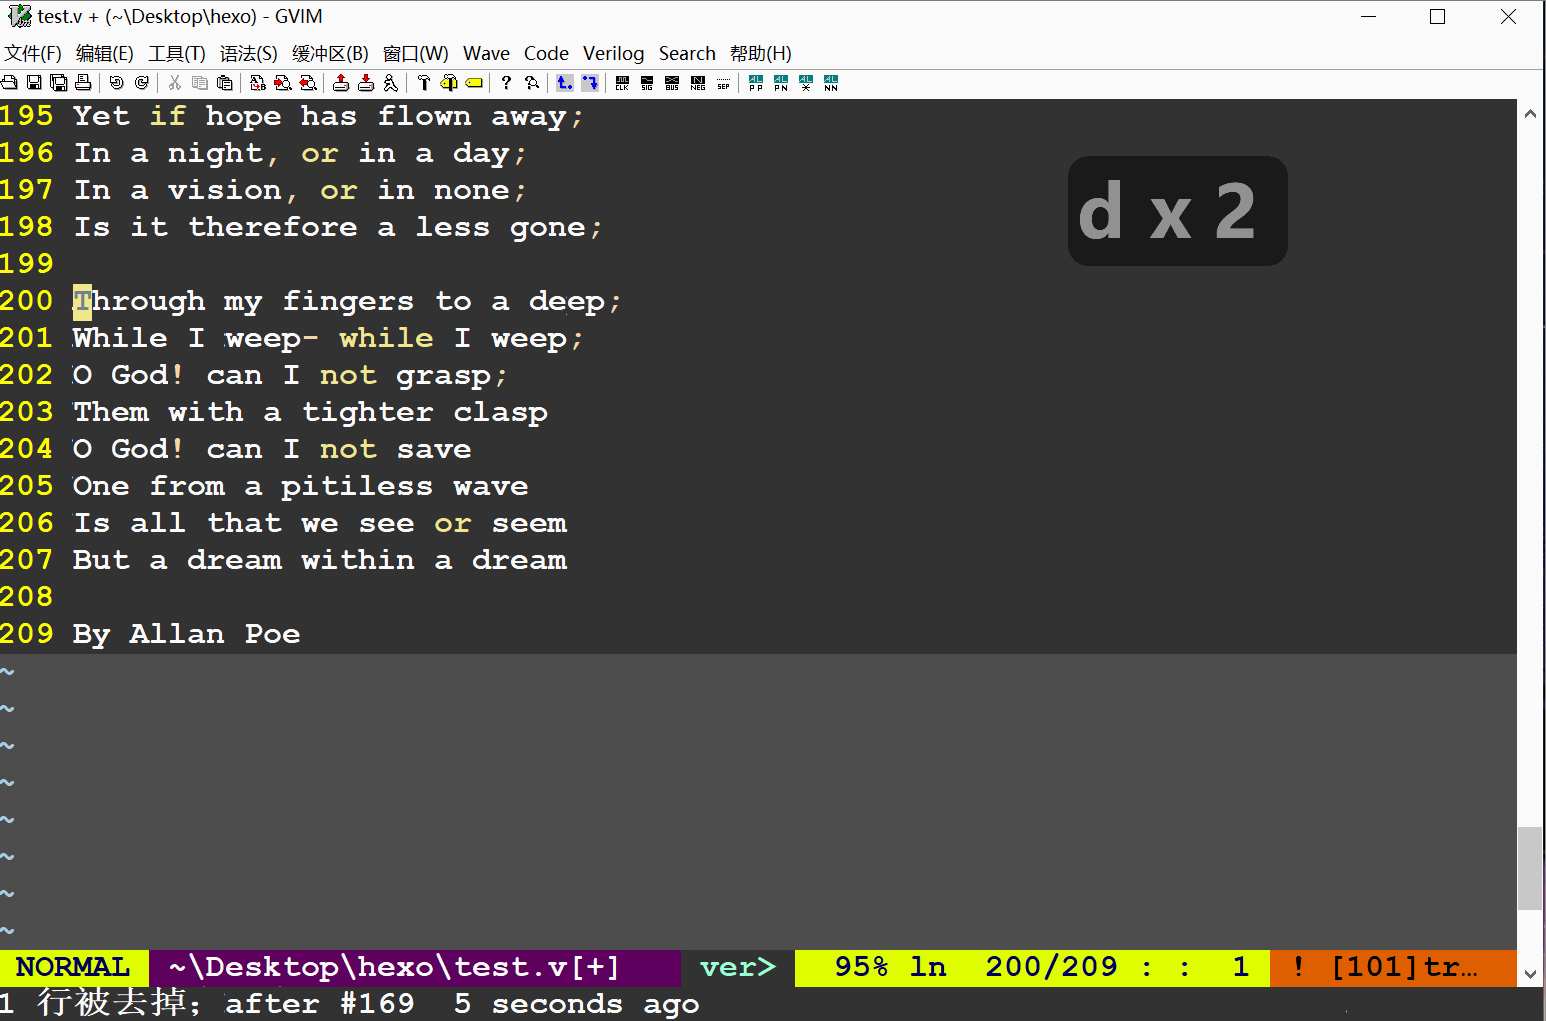
Task: Insert a BUS waveform via toolbar
Action: click(672, 83)
